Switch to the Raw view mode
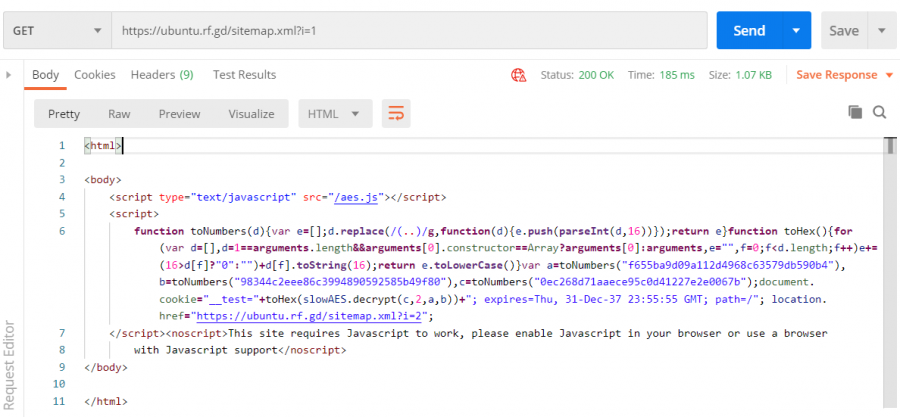Viewport: 900px width, 417px height. 119,114
